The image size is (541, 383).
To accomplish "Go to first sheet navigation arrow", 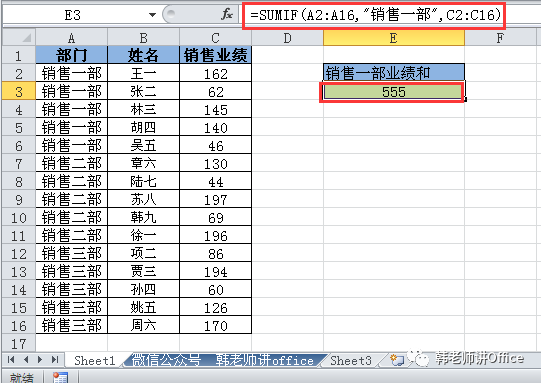I will pyautogui.click(x=11, y=360).
